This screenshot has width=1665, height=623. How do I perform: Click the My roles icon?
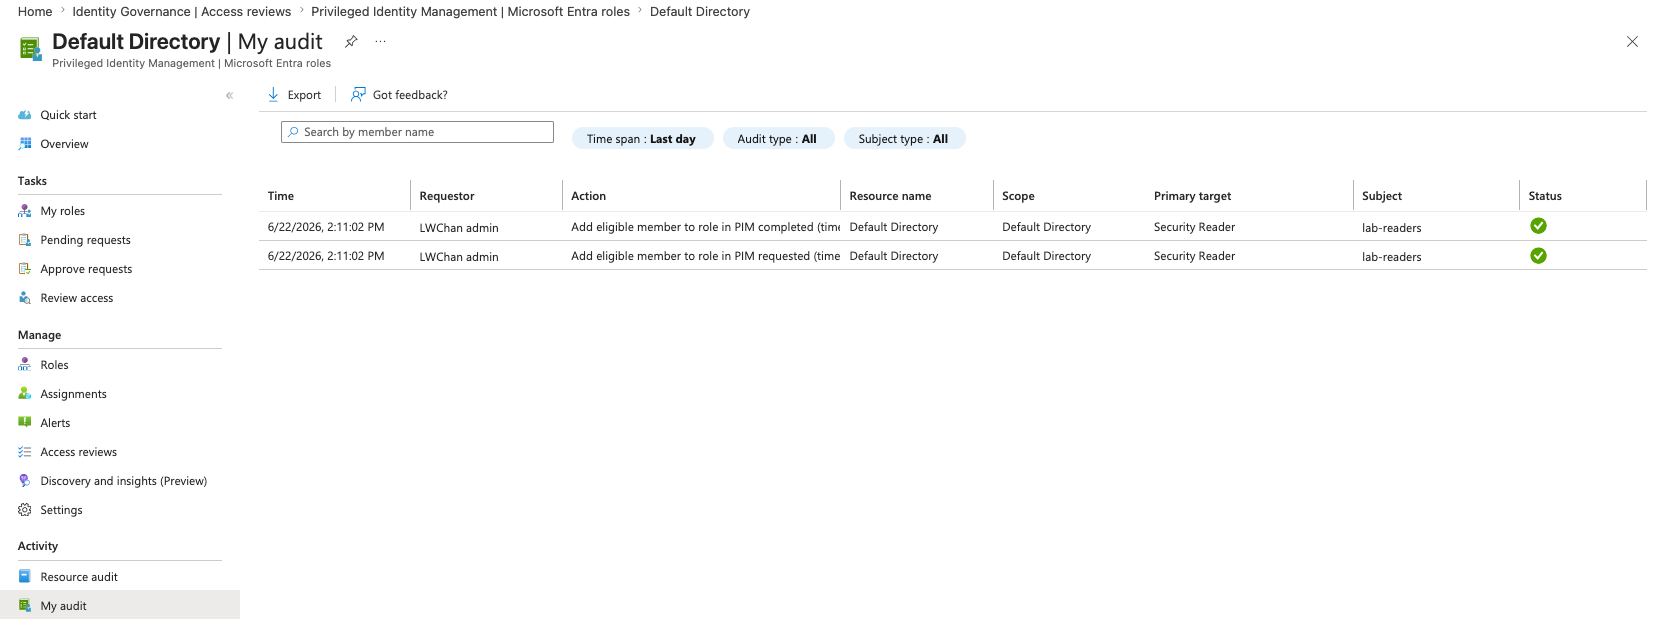[x=25, y=211]
